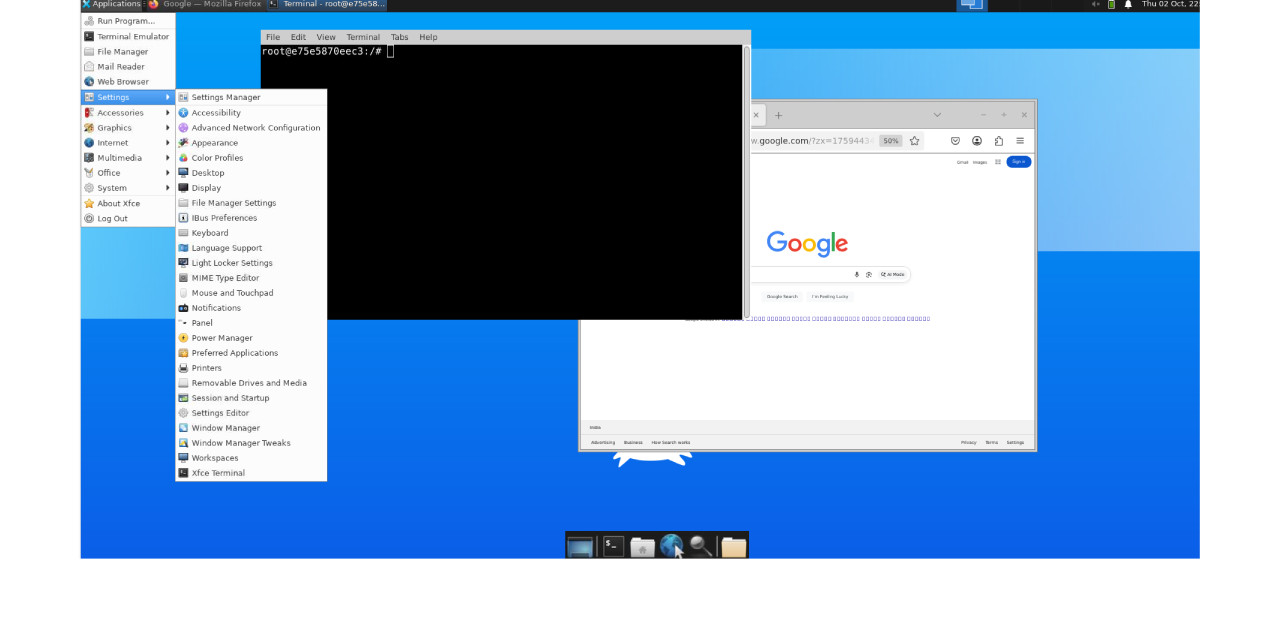Viewport: 1280px width, 640px height.
Task: Open the Appearance settings
Action: pyautogui.click(x=251, y=143)
